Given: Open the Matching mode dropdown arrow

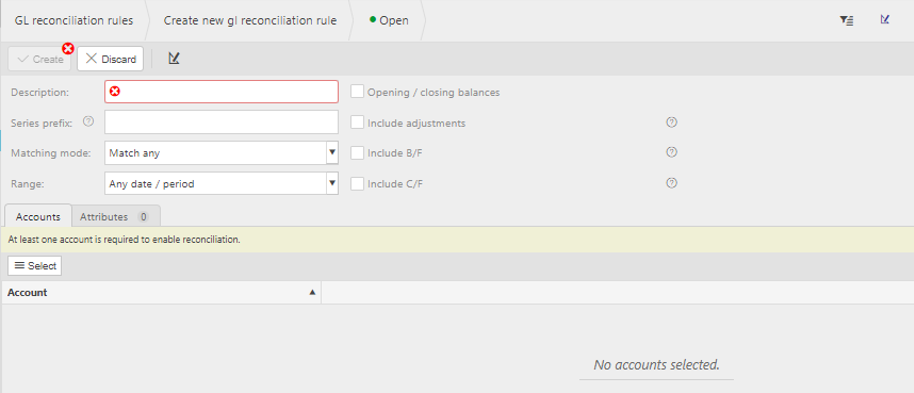Looking at the screenshot, I should [x=332, y=153].
